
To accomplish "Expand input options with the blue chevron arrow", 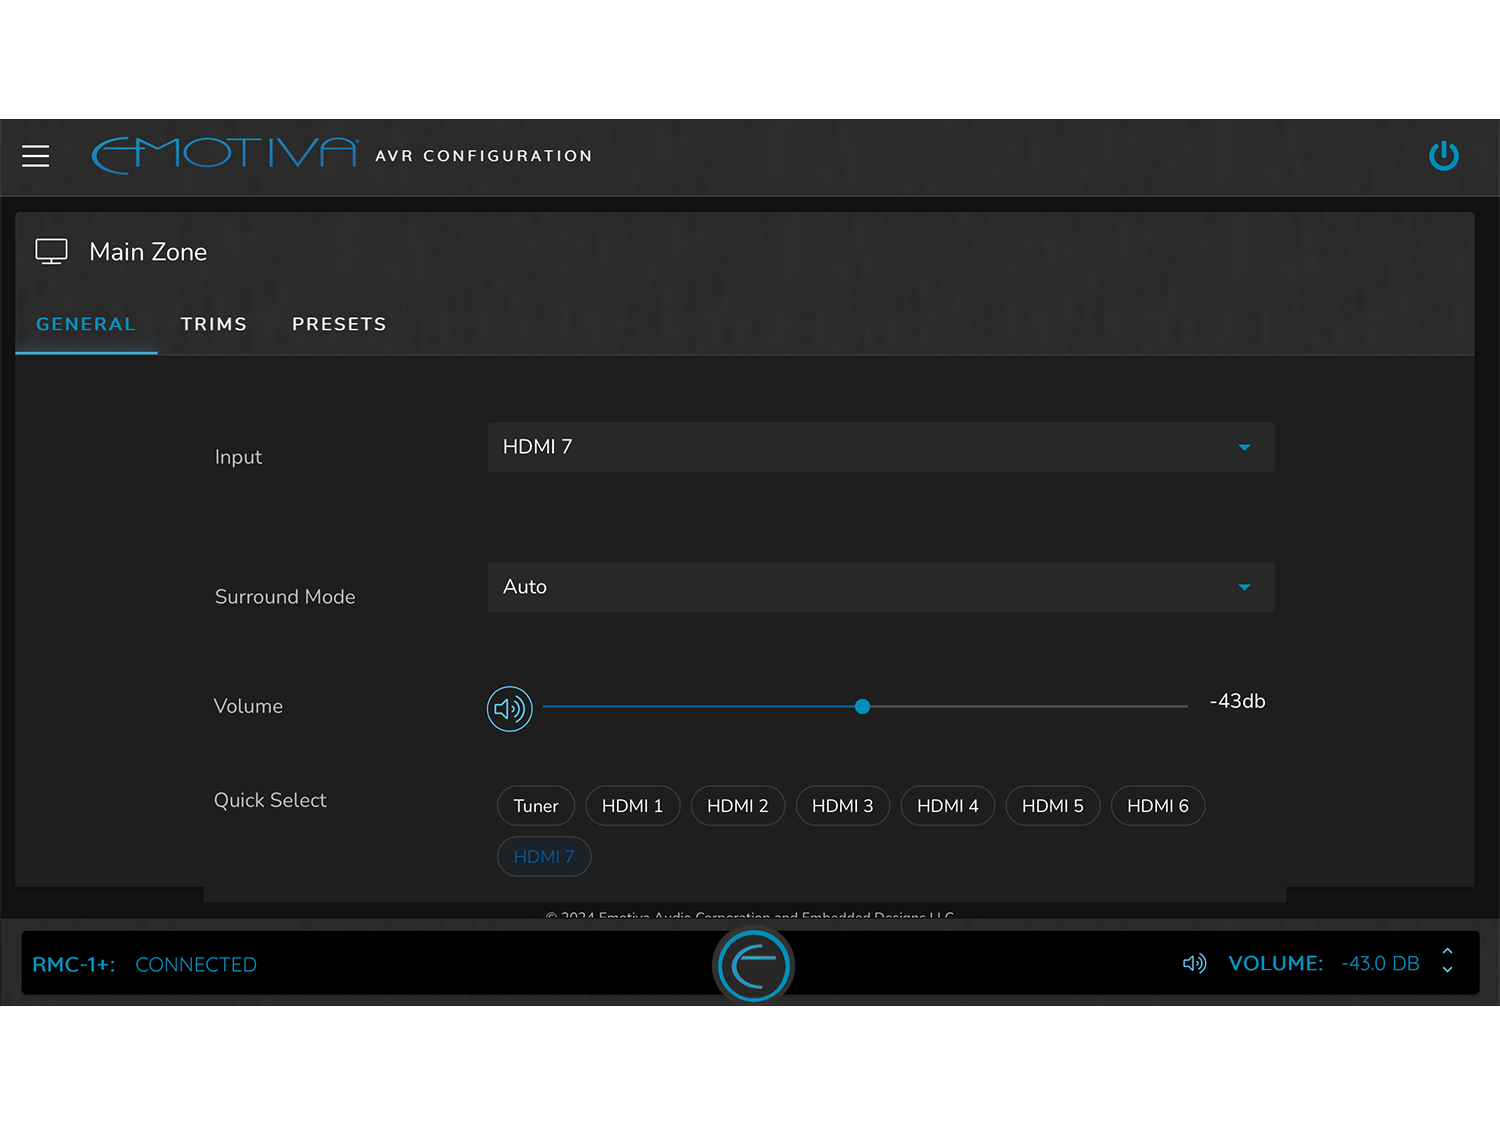I will coord(1244,447).
